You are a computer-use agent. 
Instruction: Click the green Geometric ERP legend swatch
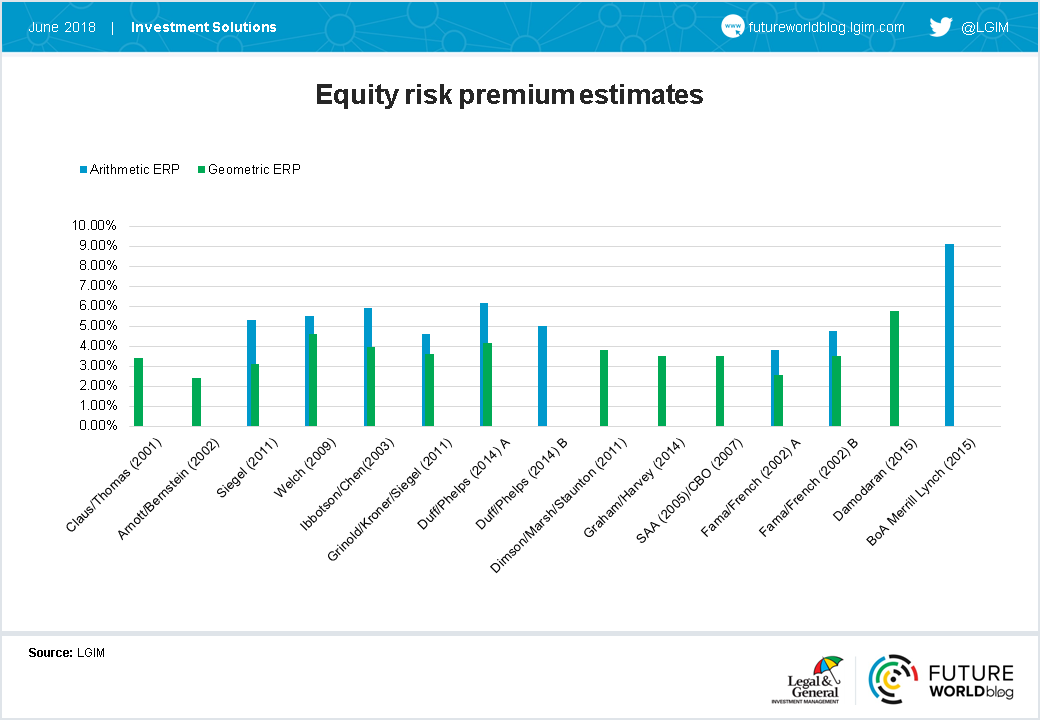coord(202,170)
